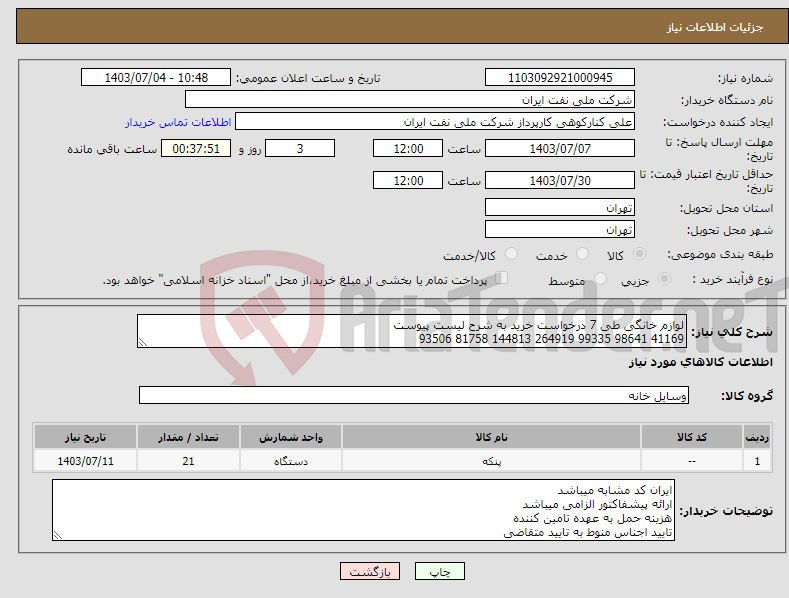Click the goods group field وسایل خانه

coord(414,396)
